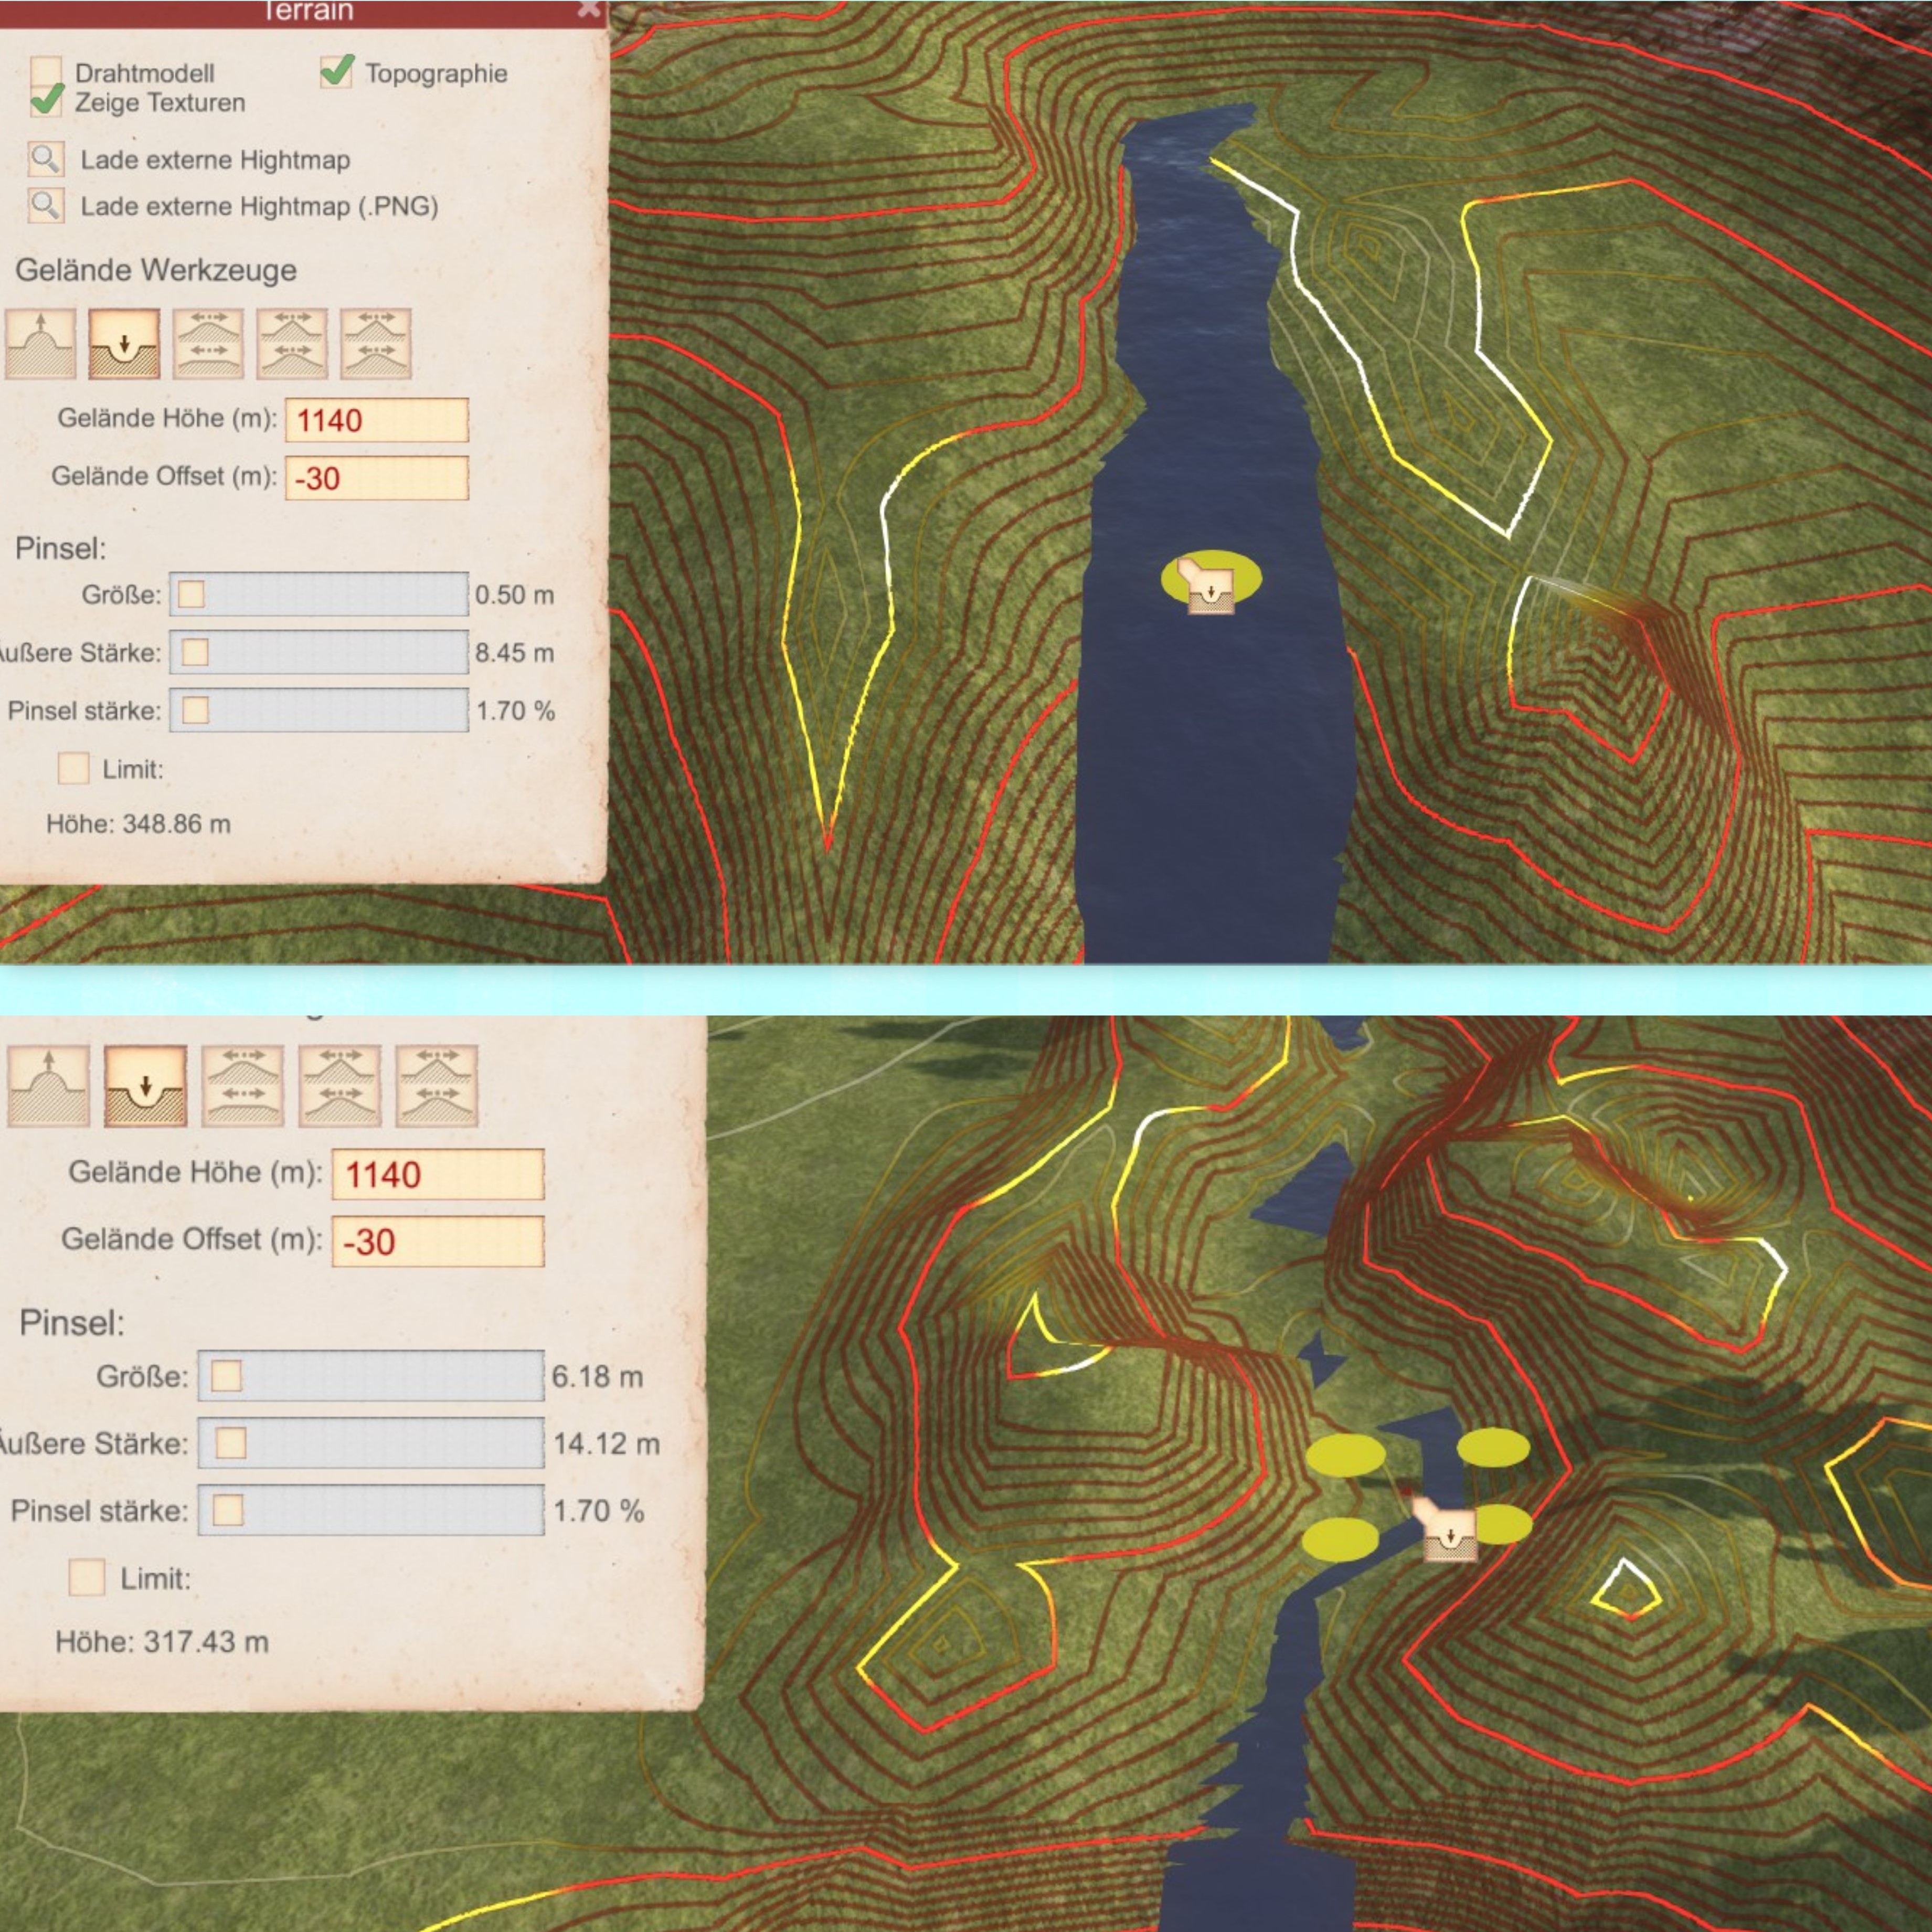Focus the Gelände Höhe field in upper panel
Image resolution: width=1932 pixels, height=1932 pixels.
[x=376, y=420]
